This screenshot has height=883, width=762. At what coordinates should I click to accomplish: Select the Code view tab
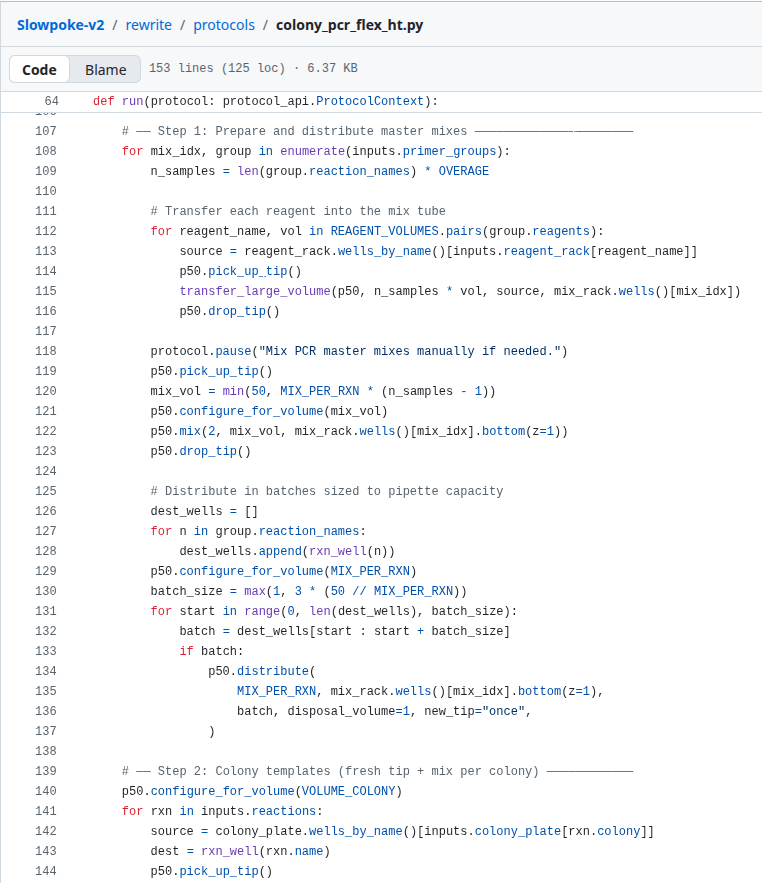(x=40, y=69)
